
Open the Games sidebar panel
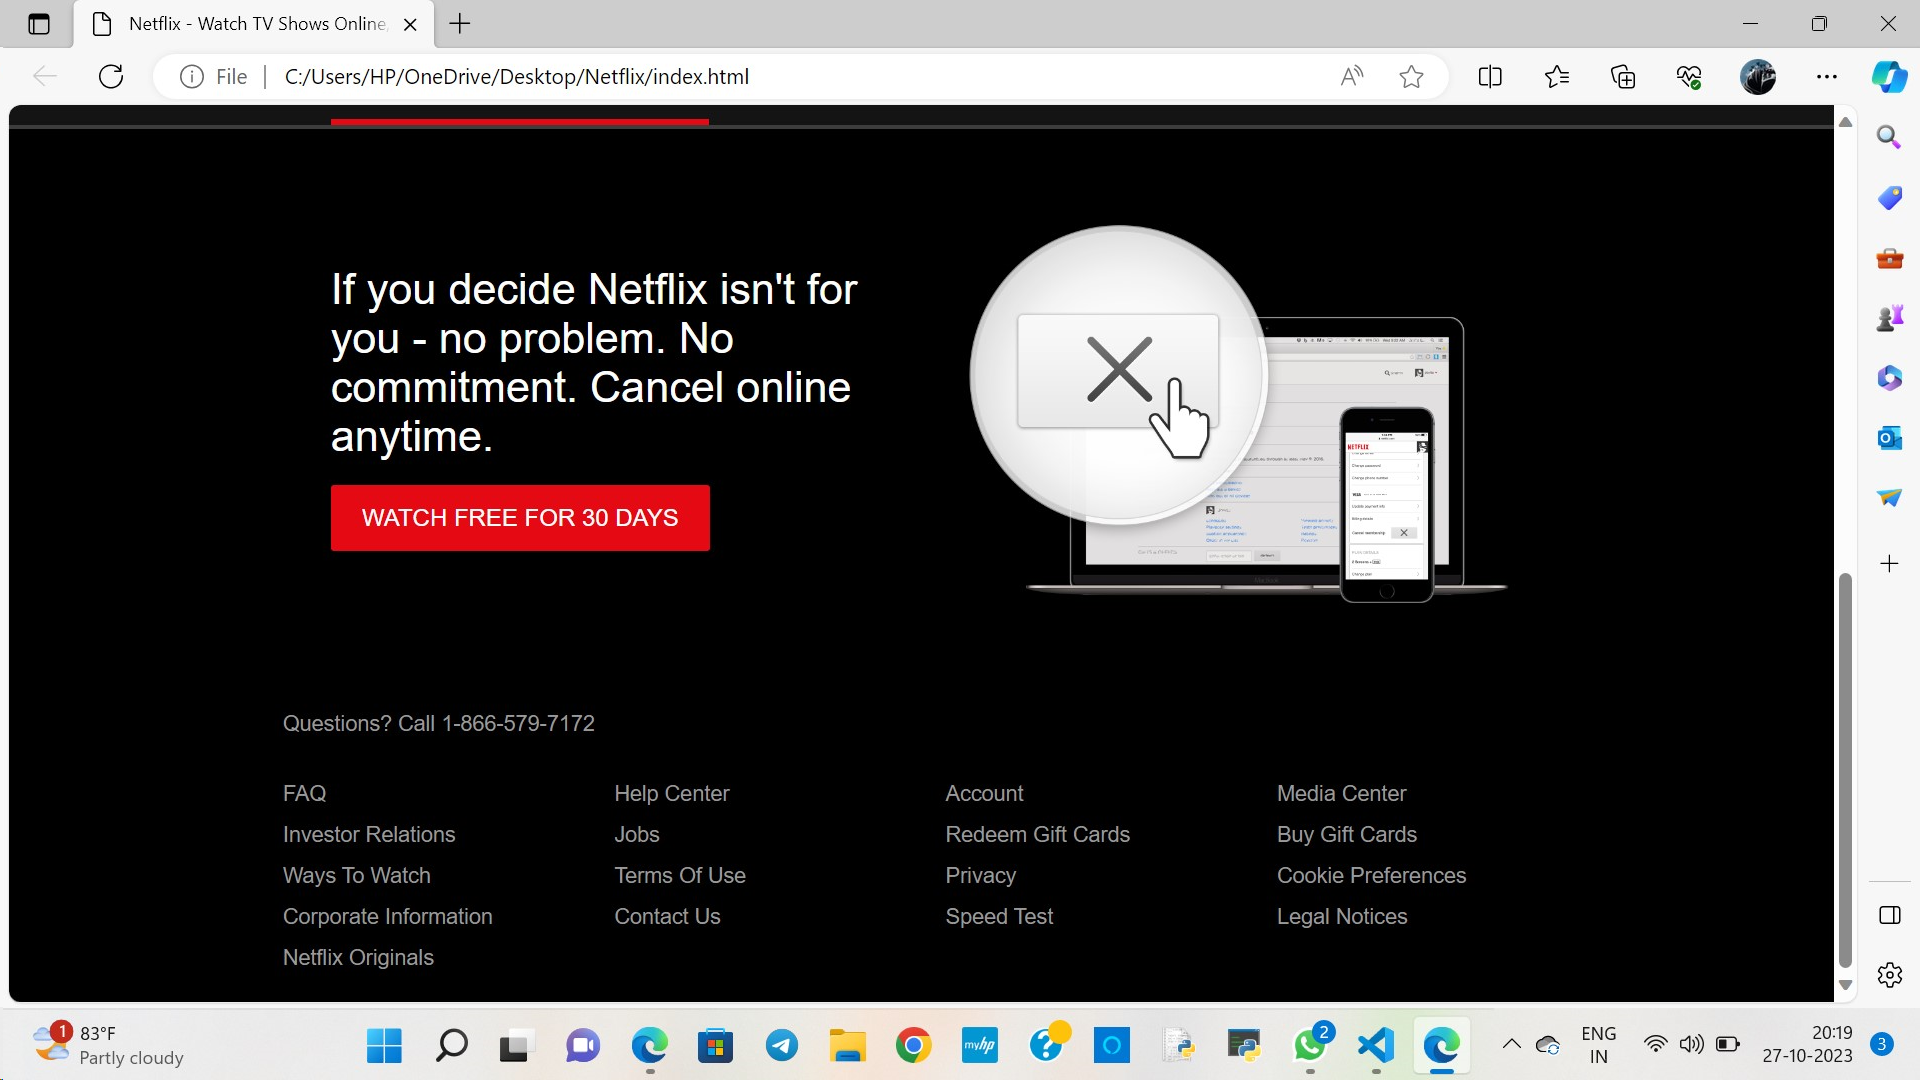coord(1889,317)
